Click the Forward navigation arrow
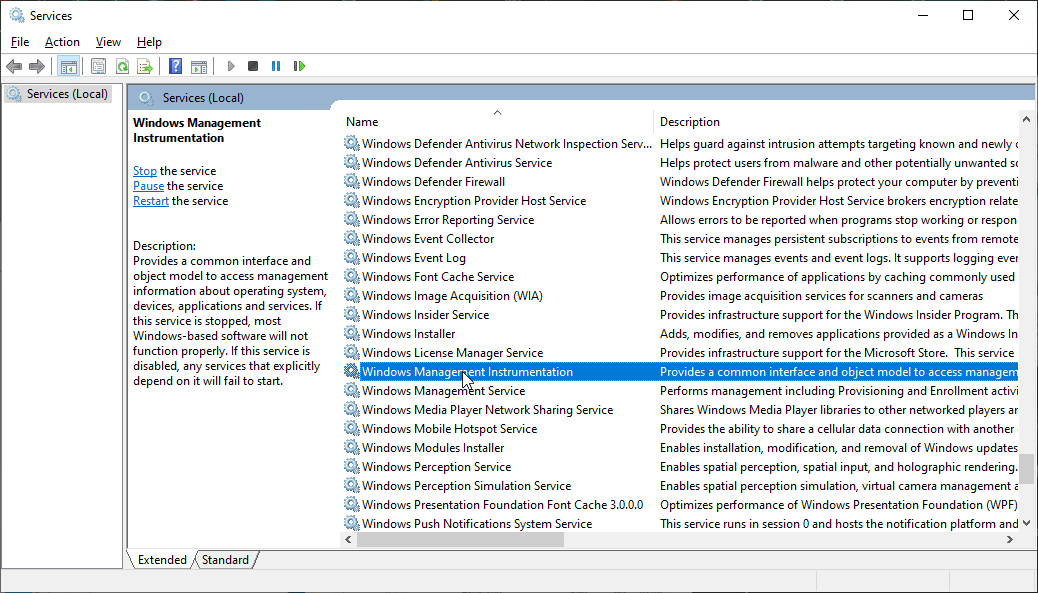 [37, 65]
